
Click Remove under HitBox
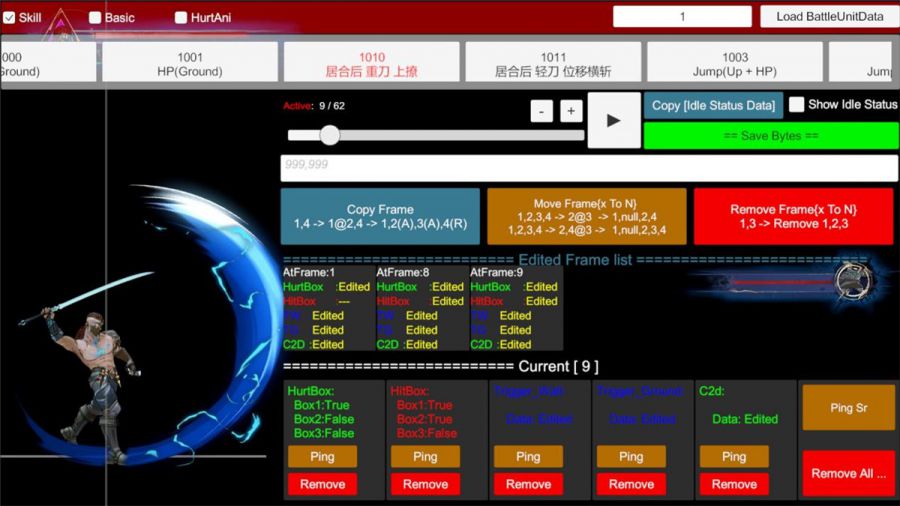point(425,484)
